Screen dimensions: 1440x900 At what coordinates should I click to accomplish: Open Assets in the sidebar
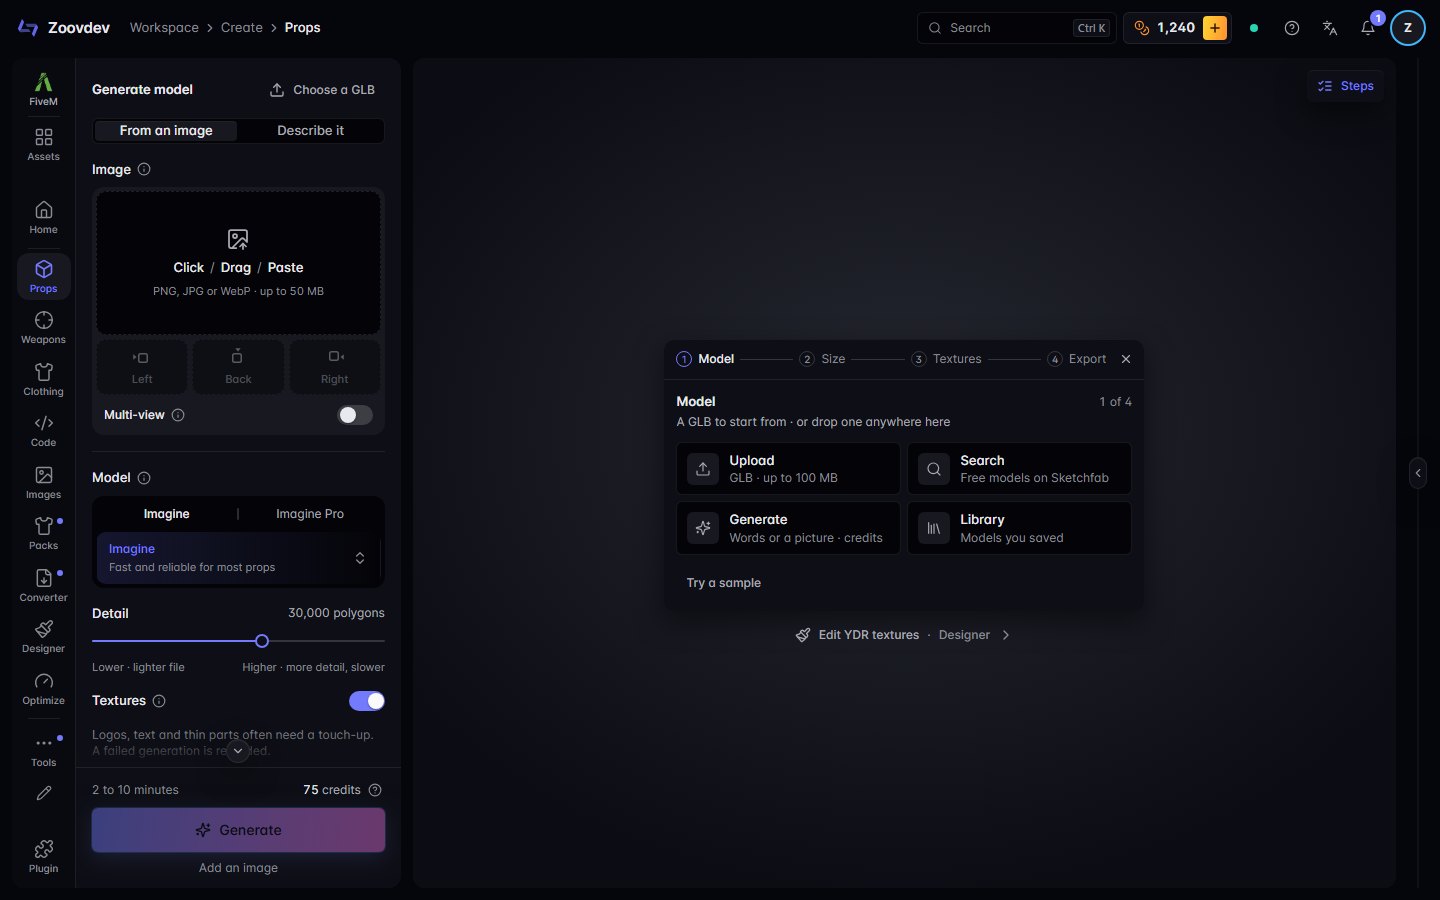point(43,144)
